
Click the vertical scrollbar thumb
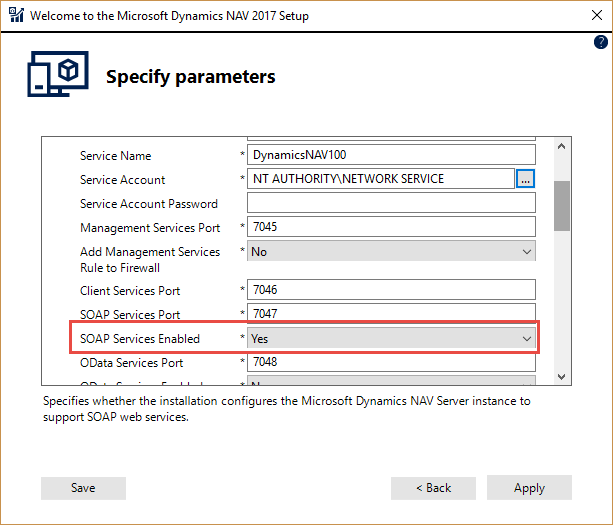tap(561, 205)
